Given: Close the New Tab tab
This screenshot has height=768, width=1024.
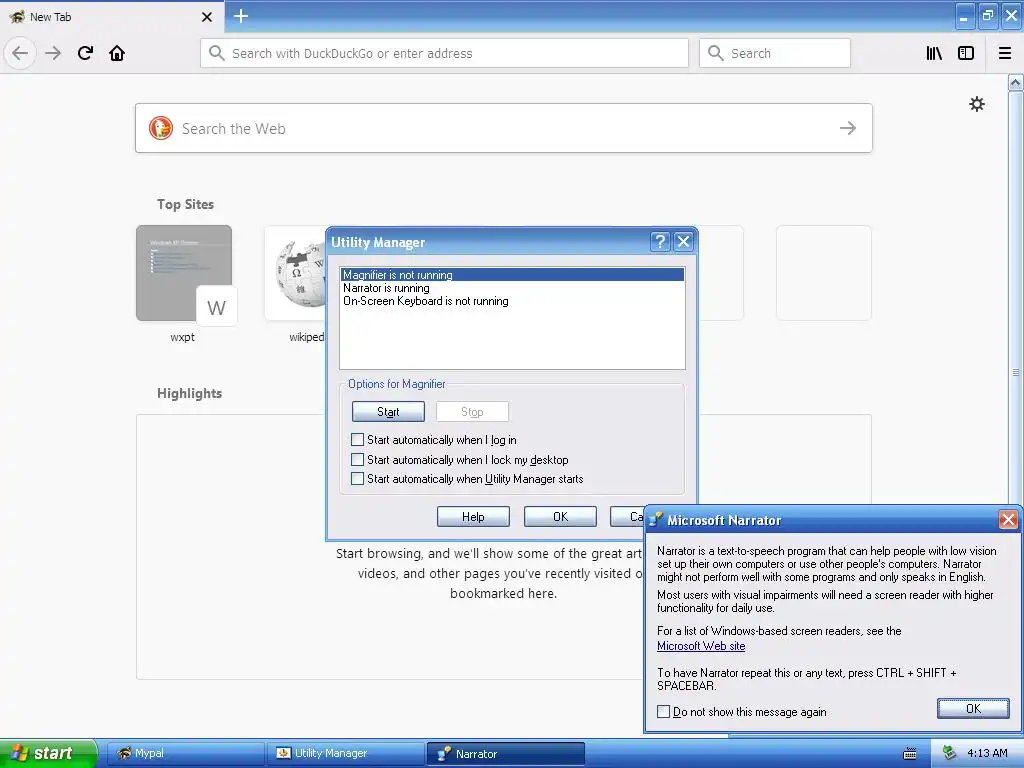Looking at the screenshot, I should click(x=207, y=17).
